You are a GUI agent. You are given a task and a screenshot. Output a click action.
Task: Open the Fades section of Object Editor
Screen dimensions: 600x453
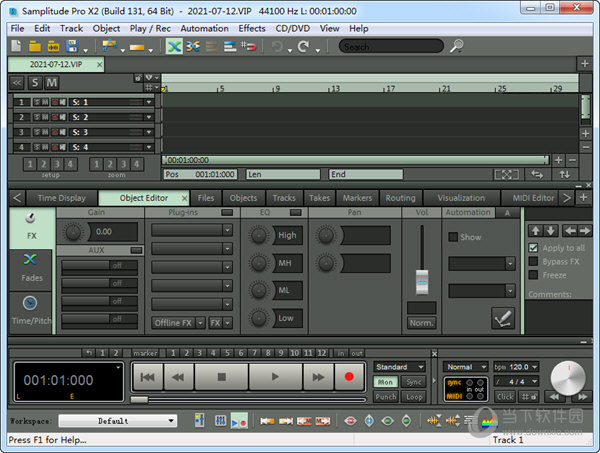click(x=31, y=268)
